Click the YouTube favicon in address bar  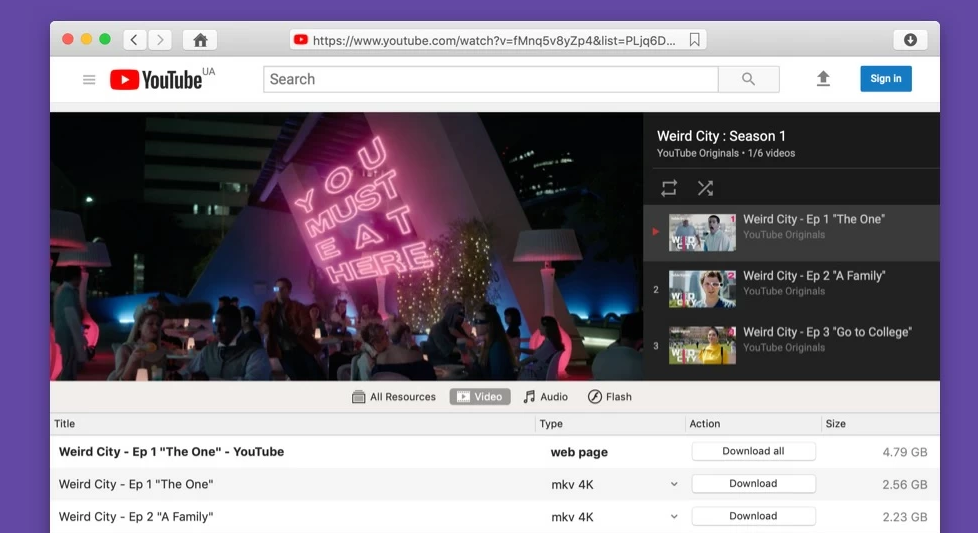point(301,40)
